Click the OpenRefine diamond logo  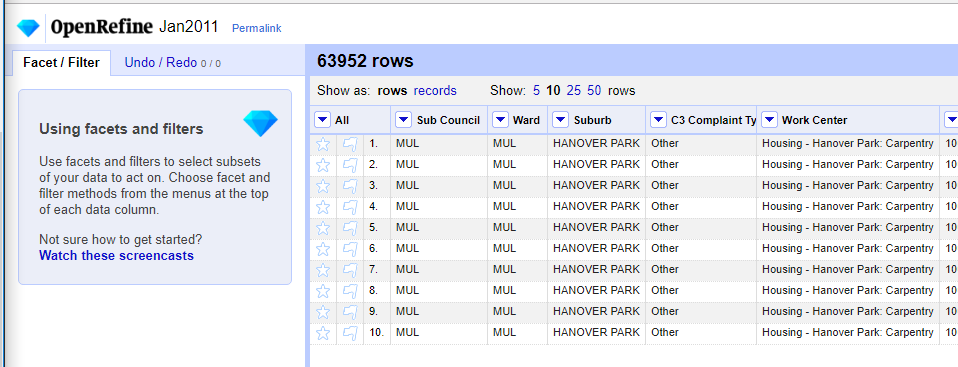coord(28,27)
